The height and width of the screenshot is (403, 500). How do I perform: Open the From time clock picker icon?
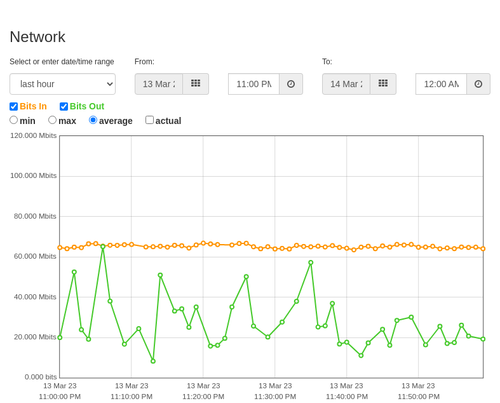coord(291,84)
